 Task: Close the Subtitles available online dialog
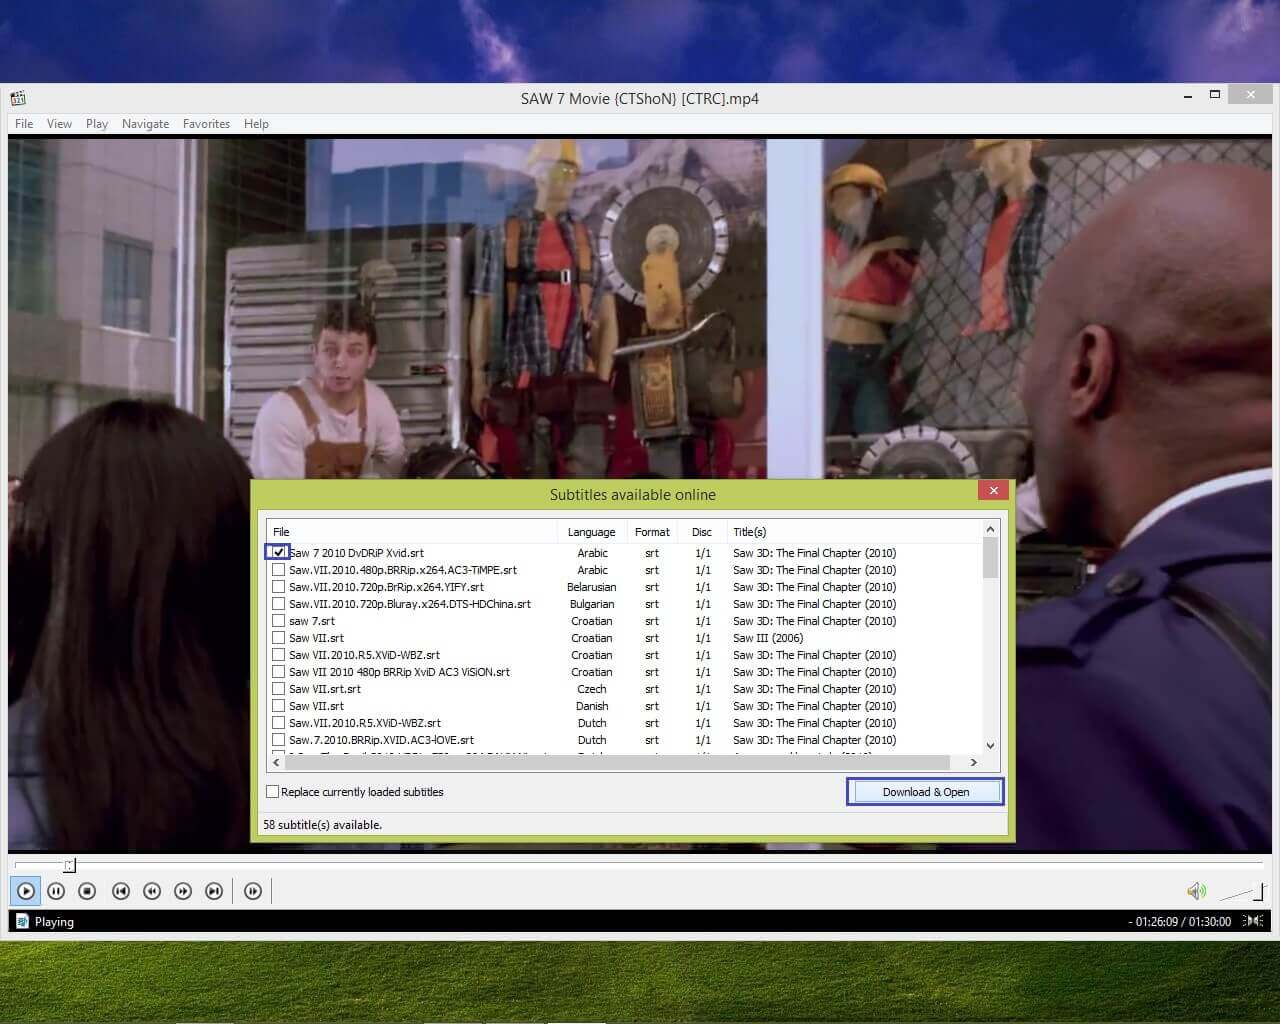(x=993, y=490)
